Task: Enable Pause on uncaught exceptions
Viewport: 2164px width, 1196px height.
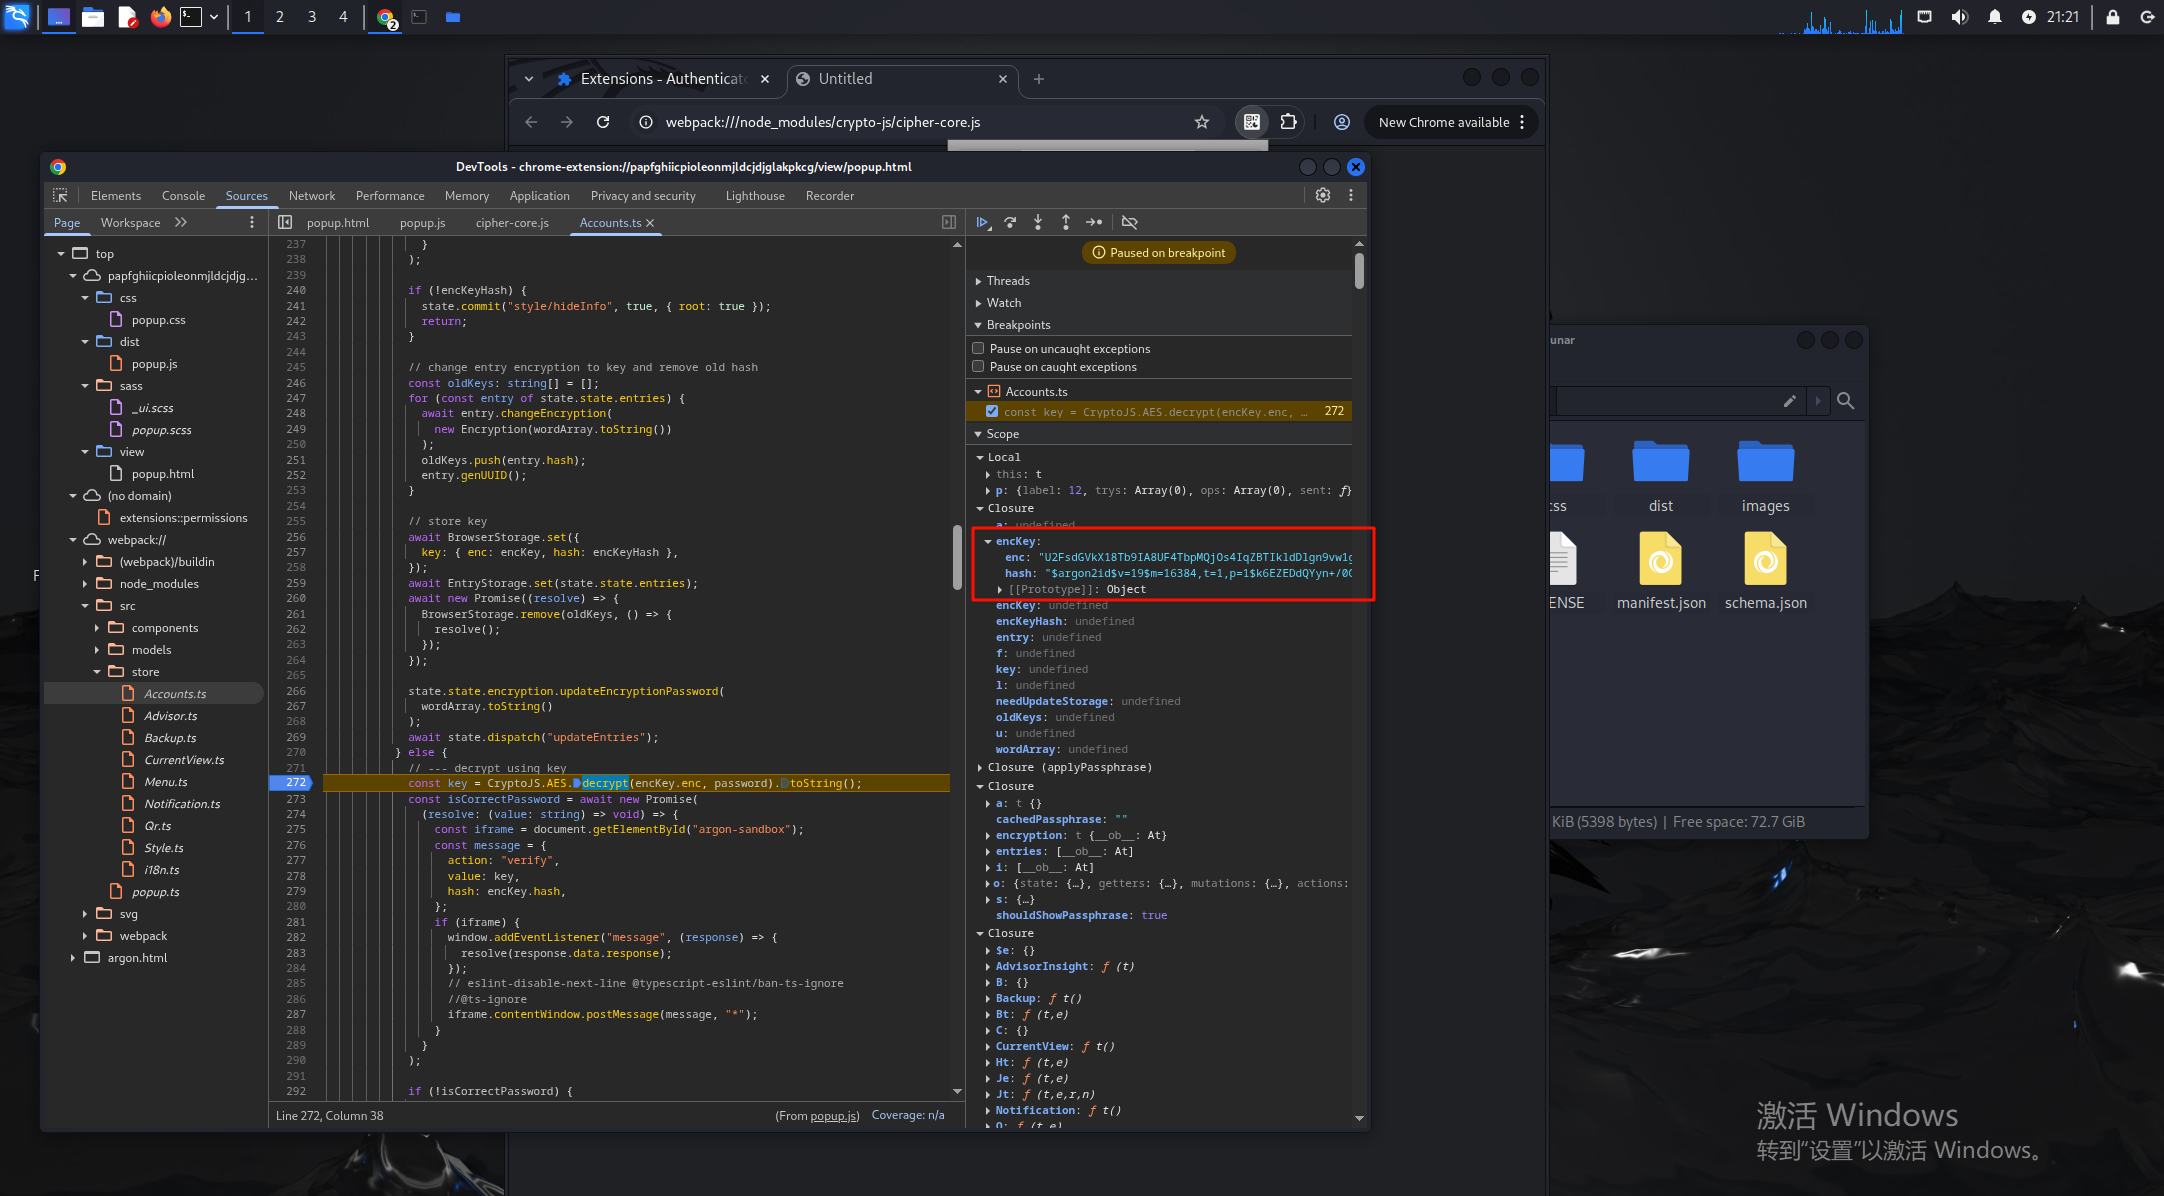Action: pos(978,348)
